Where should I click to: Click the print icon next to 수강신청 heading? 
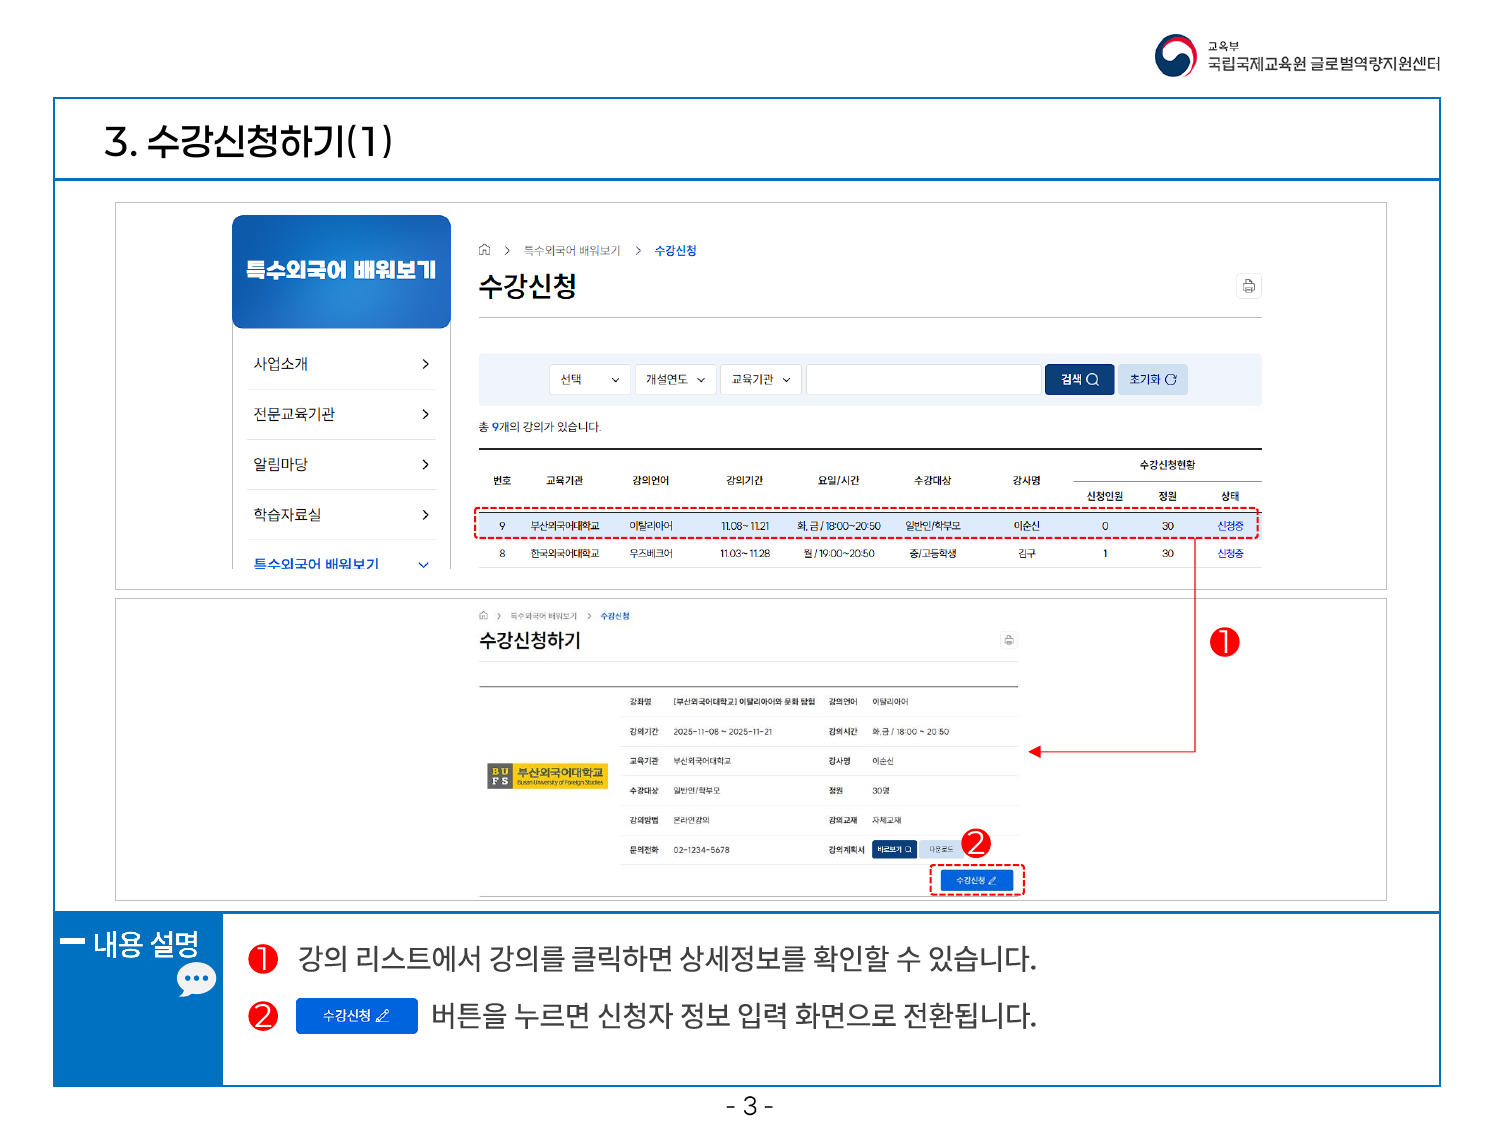pyautogui.click(x=1248, y=286)
